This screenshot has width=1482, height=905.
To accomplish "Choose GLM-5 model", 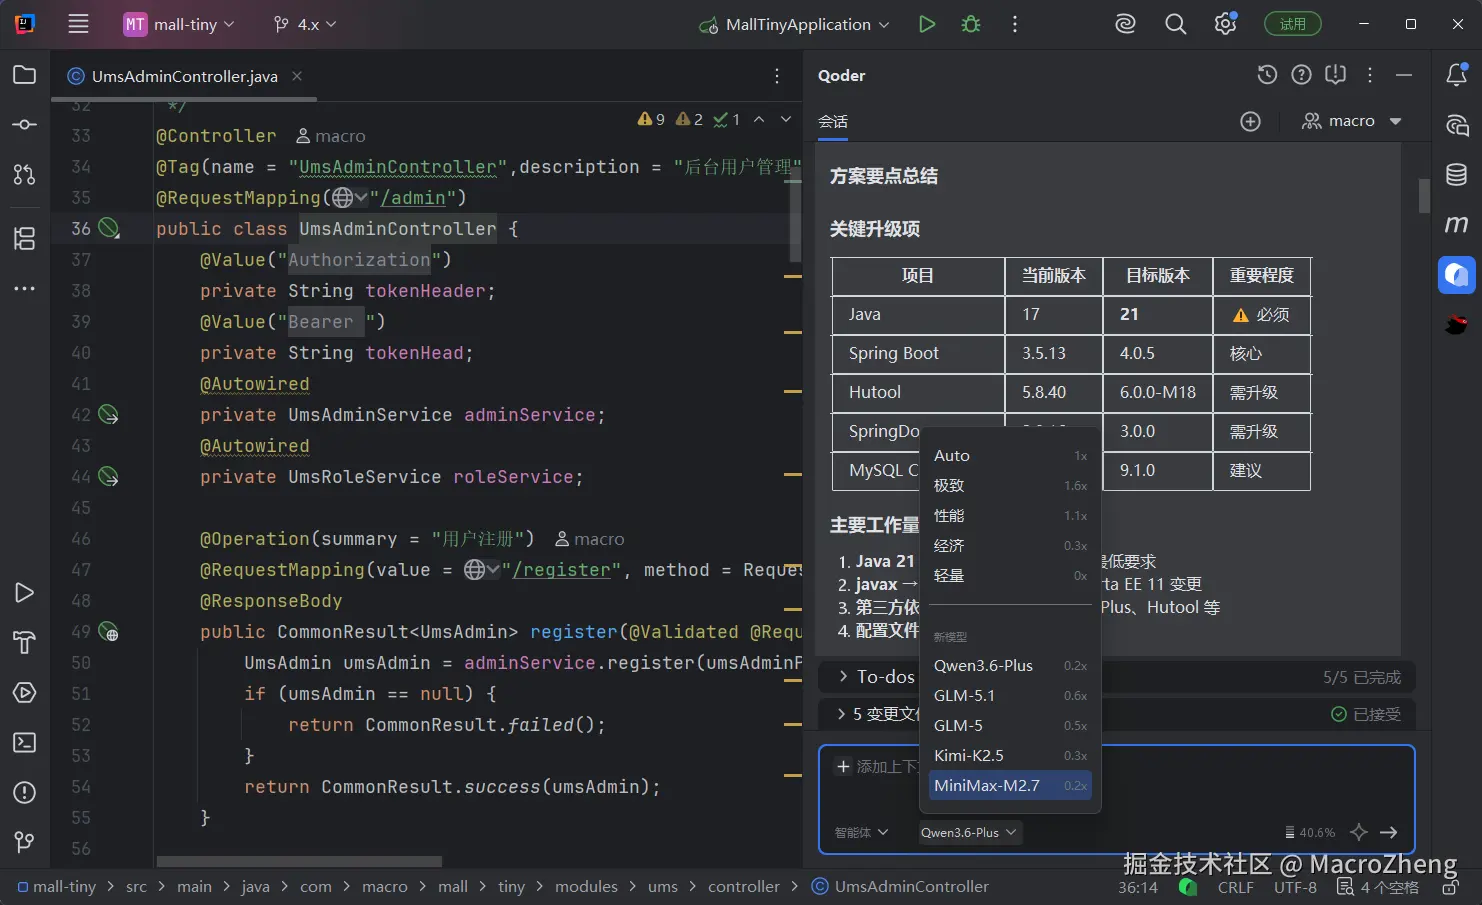I will click(x=1010, y=725).
